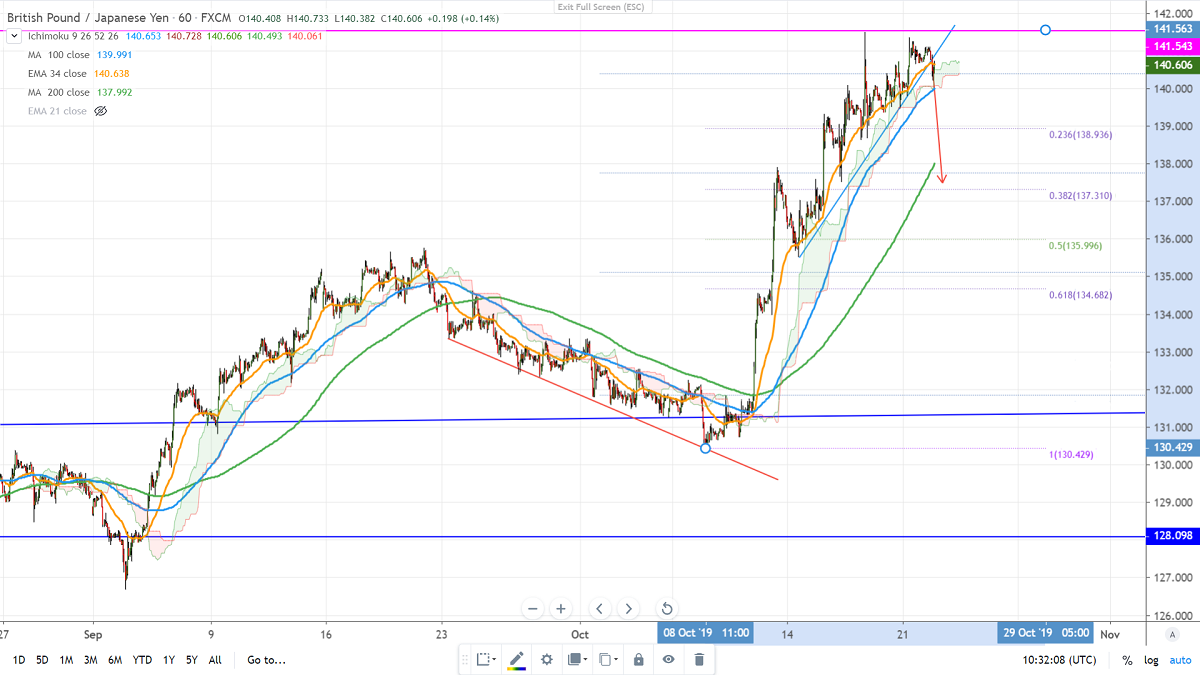
Task: Select the MA 200 close legend
Action: [x=59, y=92]
